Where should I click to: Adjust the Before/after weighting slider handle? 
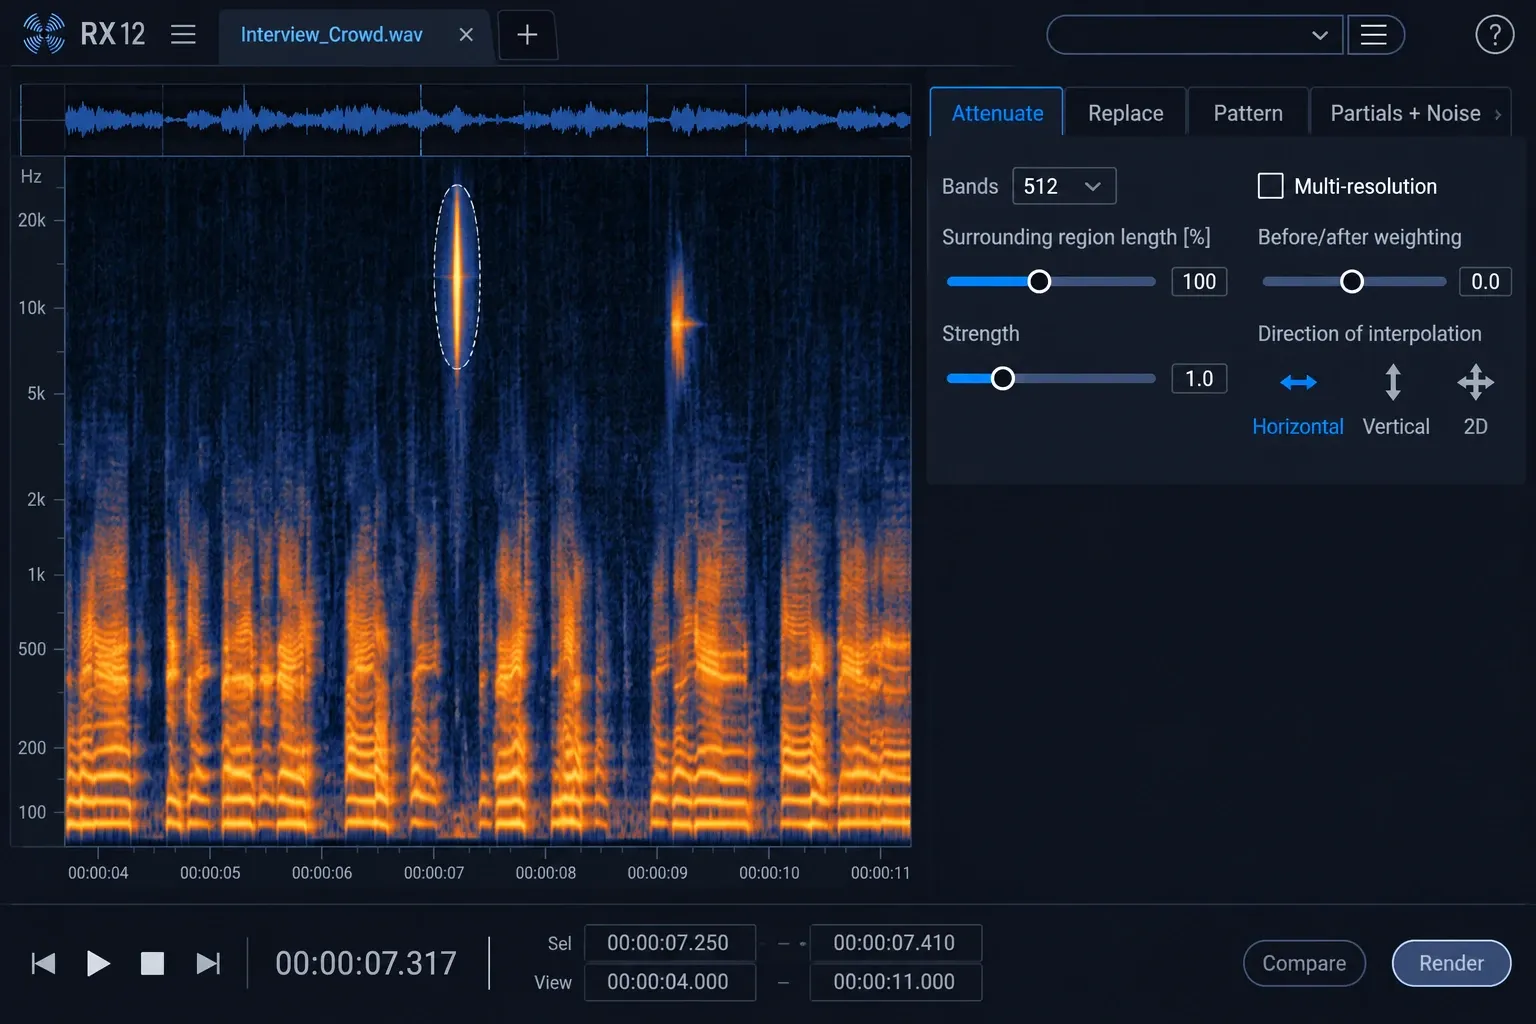tap(1351, 282)
